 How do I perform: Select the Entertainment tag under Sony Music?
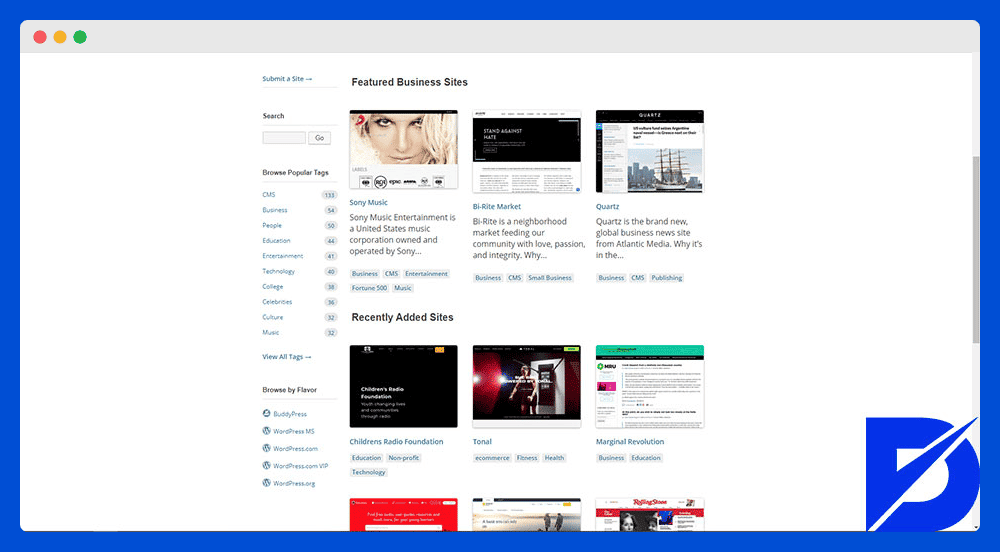coord(426,274)
